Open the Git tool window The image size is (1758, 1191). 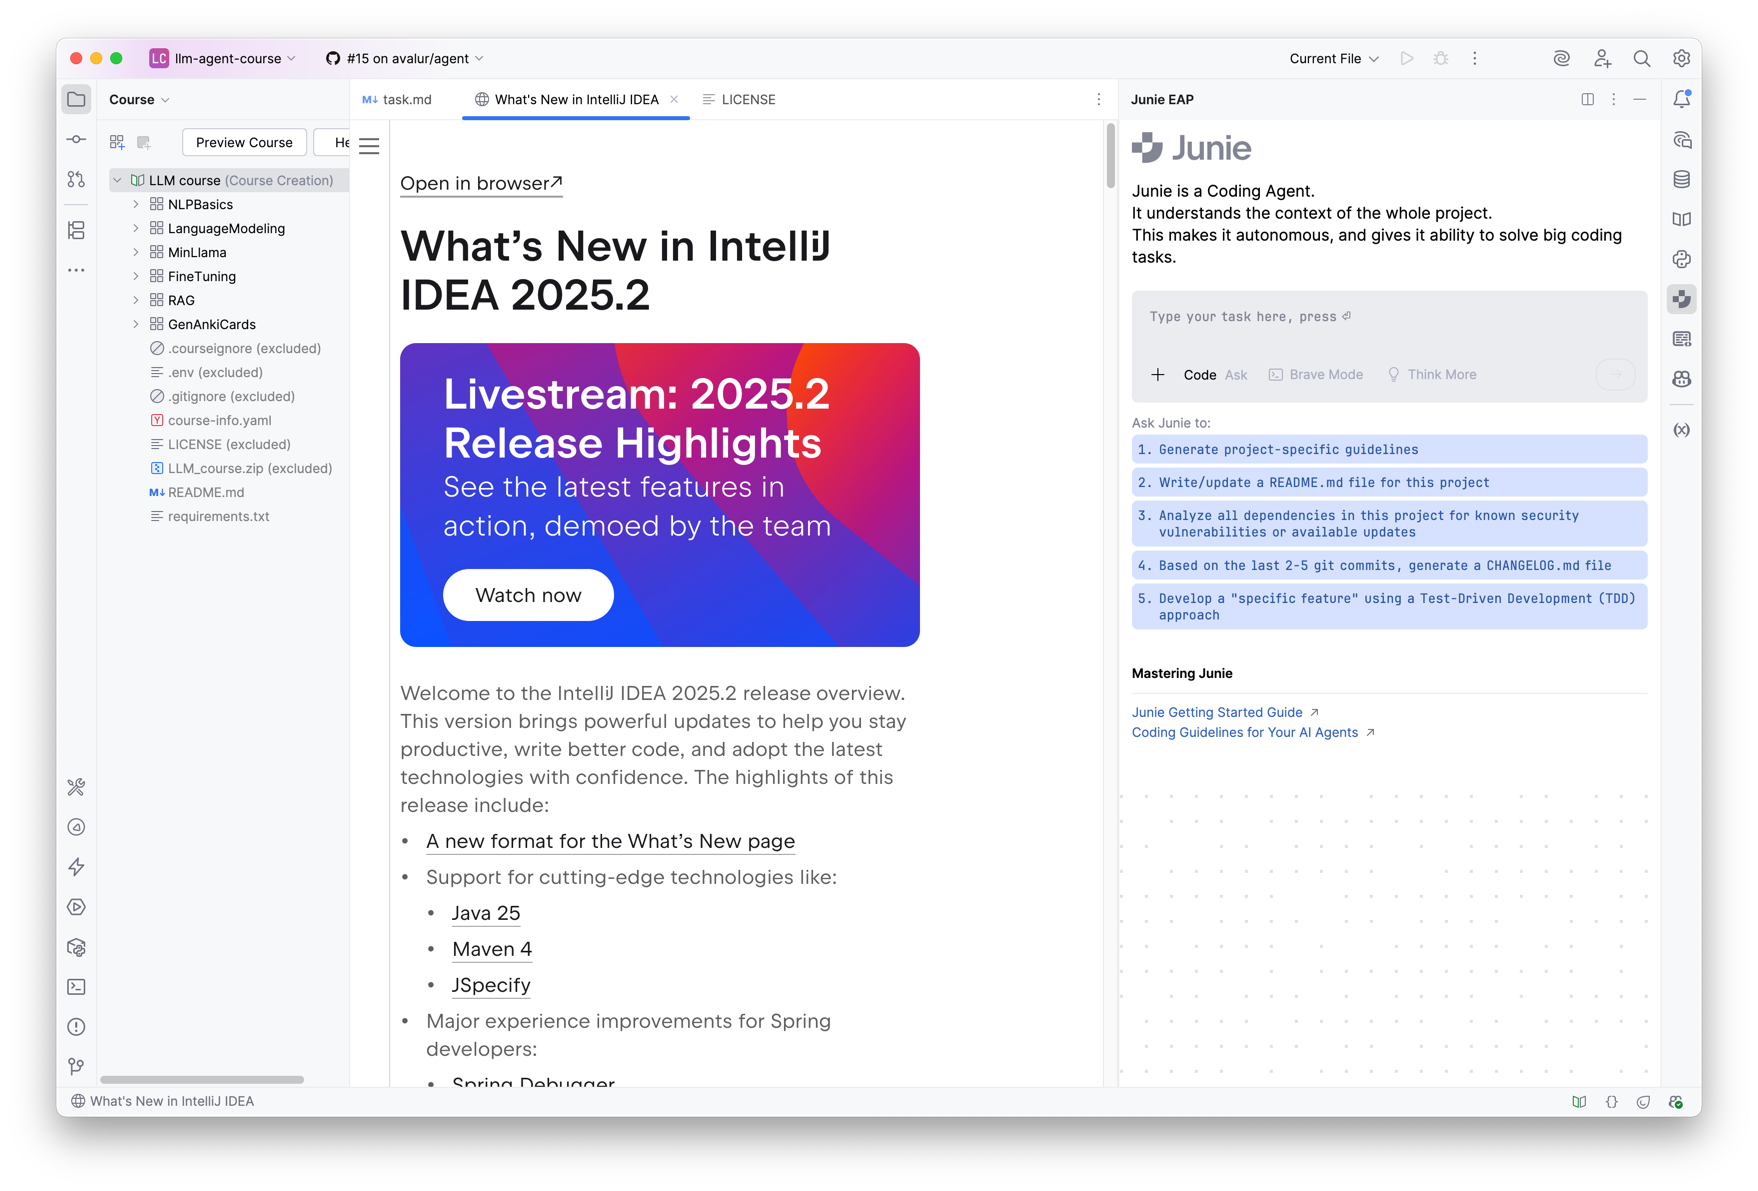click(x=76, y=1066)
